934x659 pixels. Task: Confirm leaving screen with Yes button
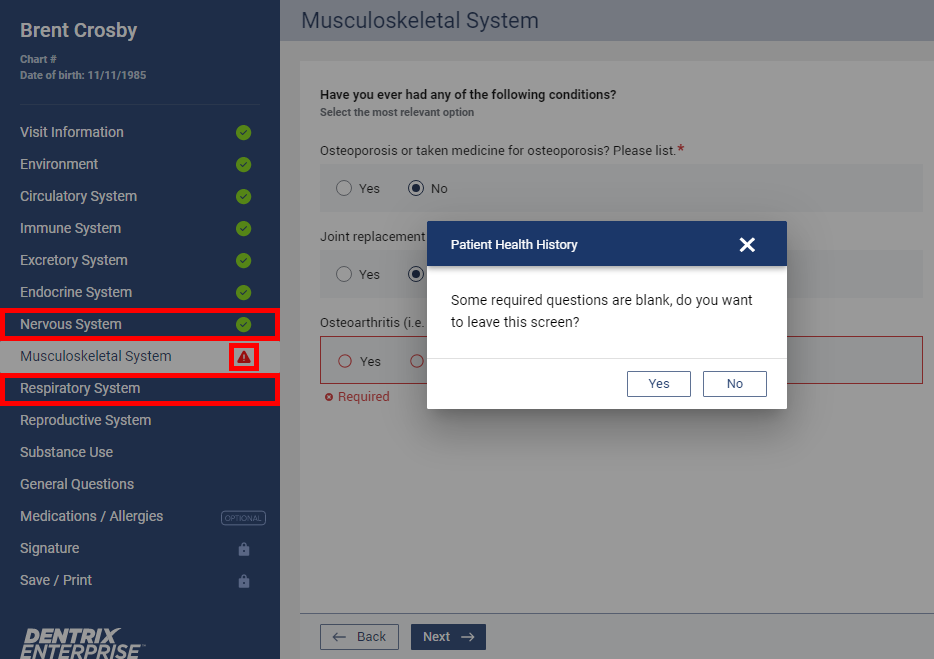pyautogui.click(x=659, y=384)
